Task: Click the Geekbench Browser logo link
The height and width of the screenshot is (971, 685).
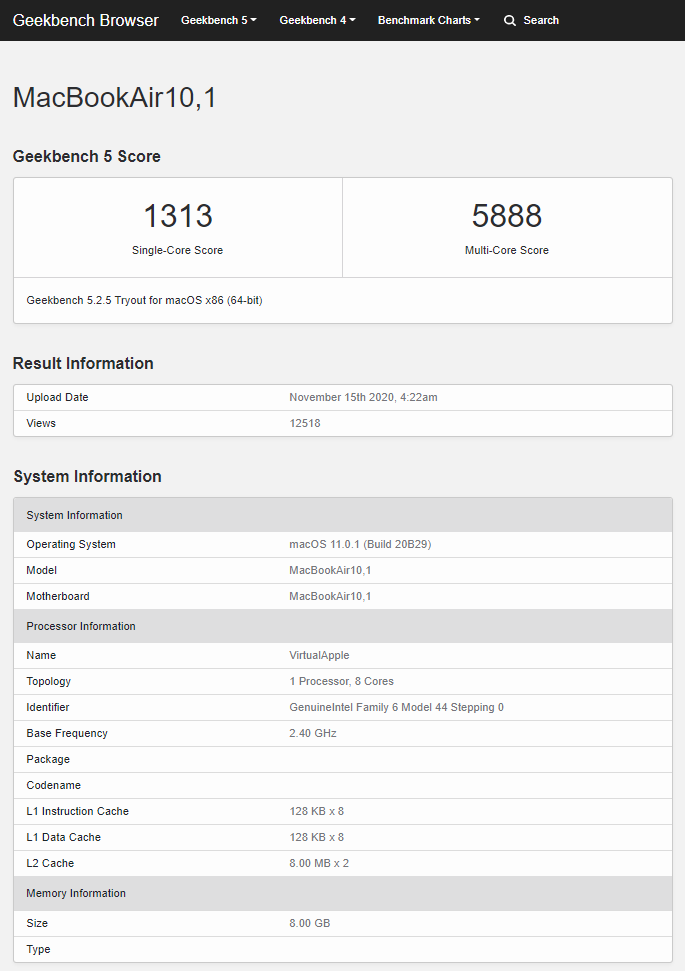Action: click(x=85, y=20)
